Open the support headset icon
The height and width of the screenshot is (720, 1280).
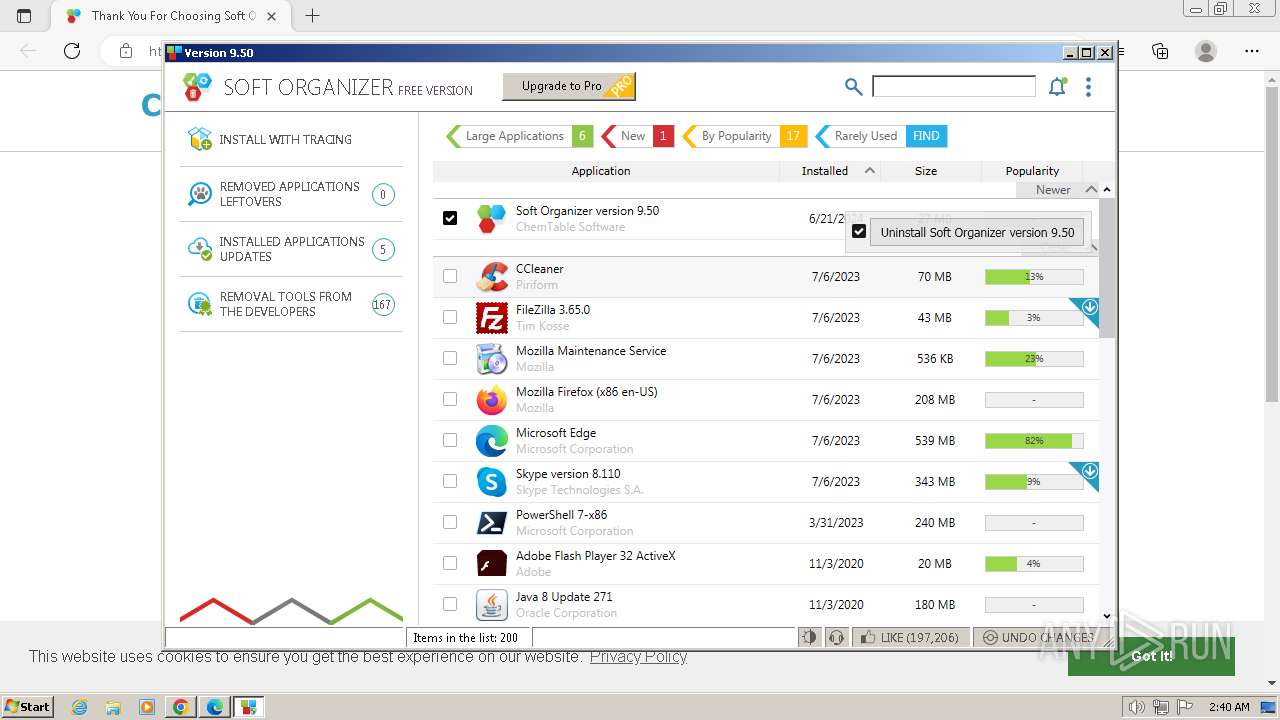[837, 637]
